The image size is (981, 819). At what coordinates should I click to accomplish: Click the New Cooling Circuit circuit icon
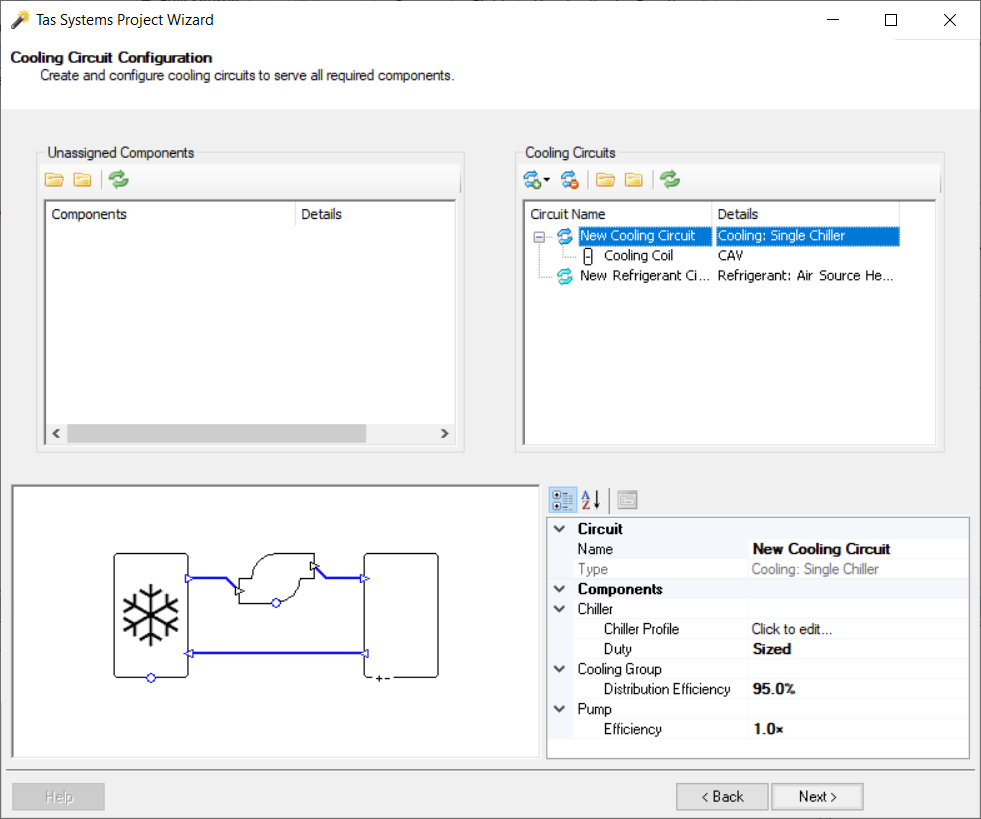(565, 237)
